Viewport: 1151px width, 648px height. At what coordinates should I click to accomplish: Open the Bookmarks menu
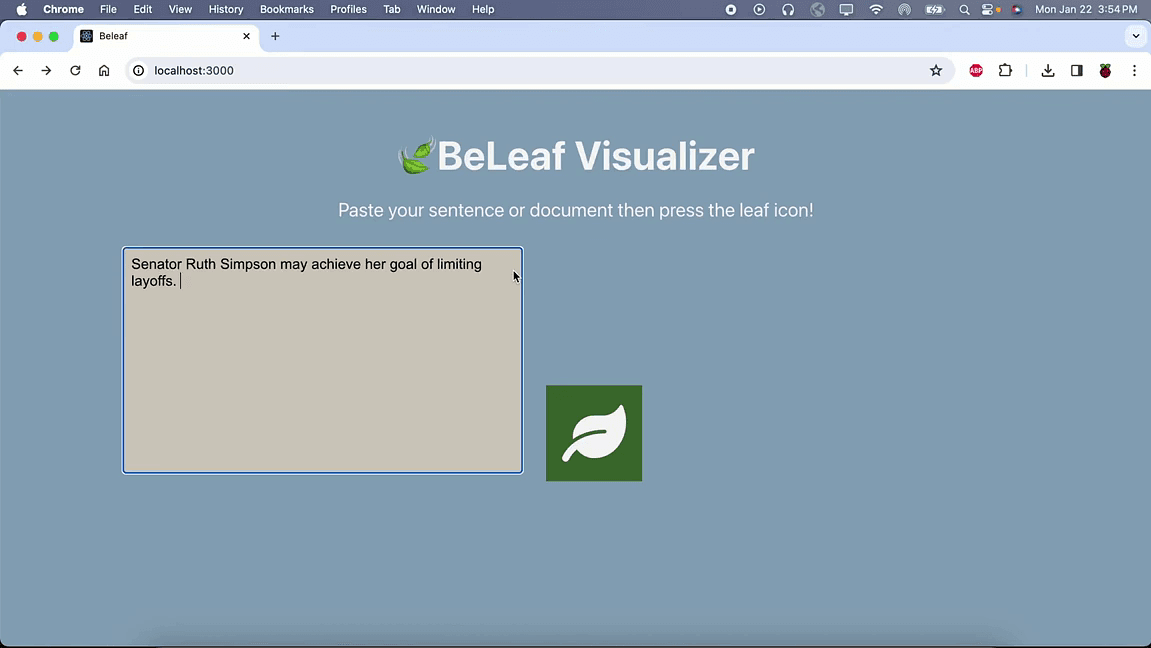tap(286, 9)
